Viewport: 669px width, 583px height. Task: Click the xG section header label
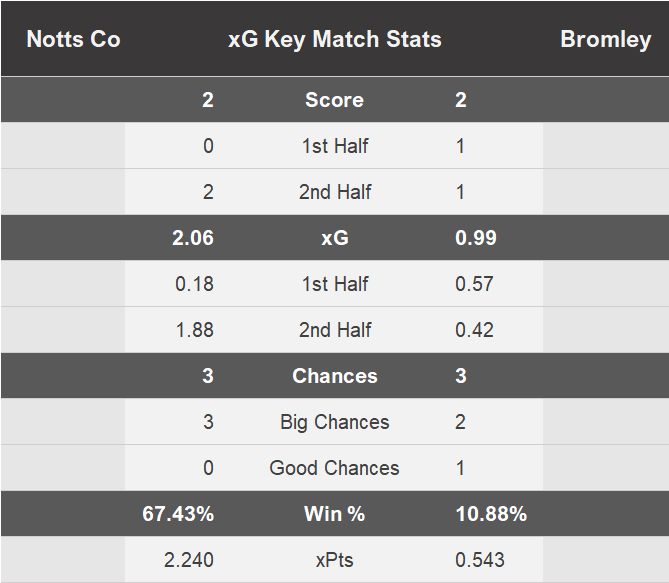[x=334, y=238]
